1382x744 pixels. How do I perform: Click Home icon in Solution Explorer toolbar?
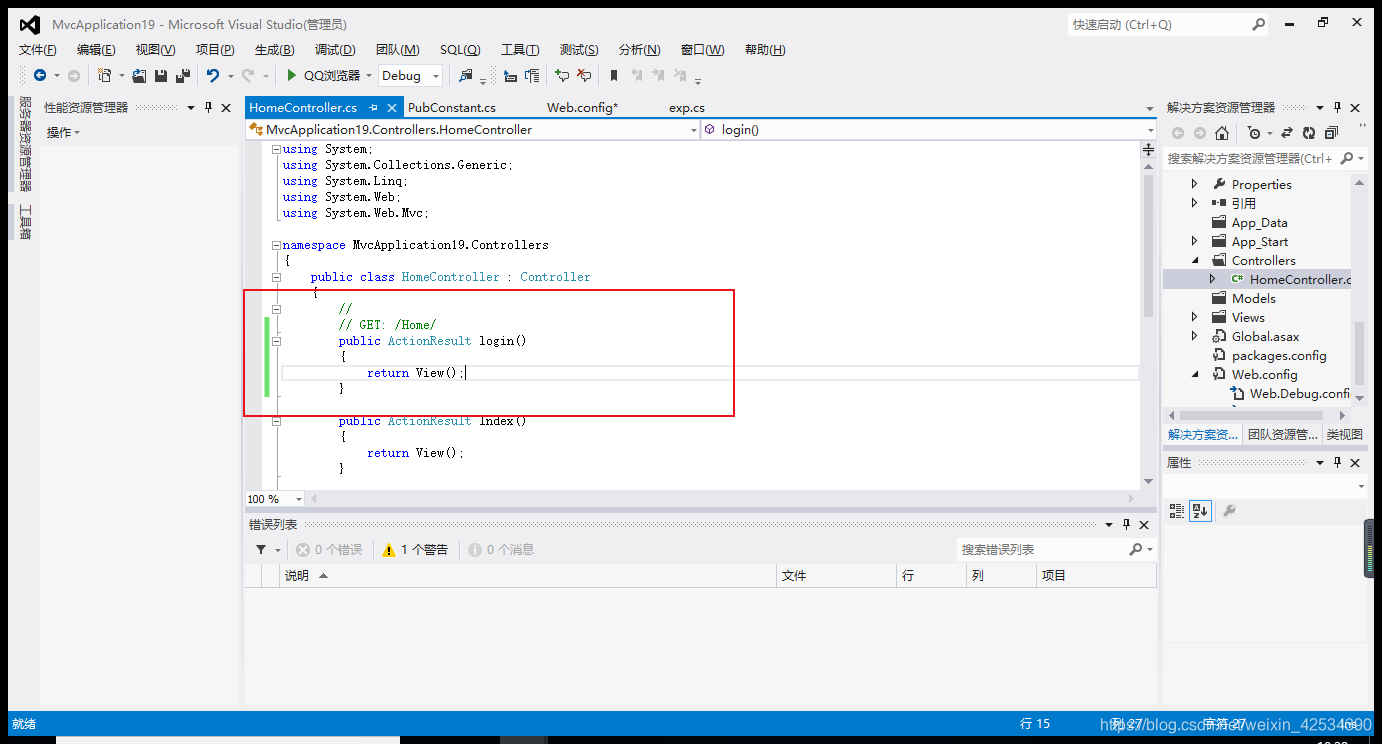click(x=1222, y=133)
